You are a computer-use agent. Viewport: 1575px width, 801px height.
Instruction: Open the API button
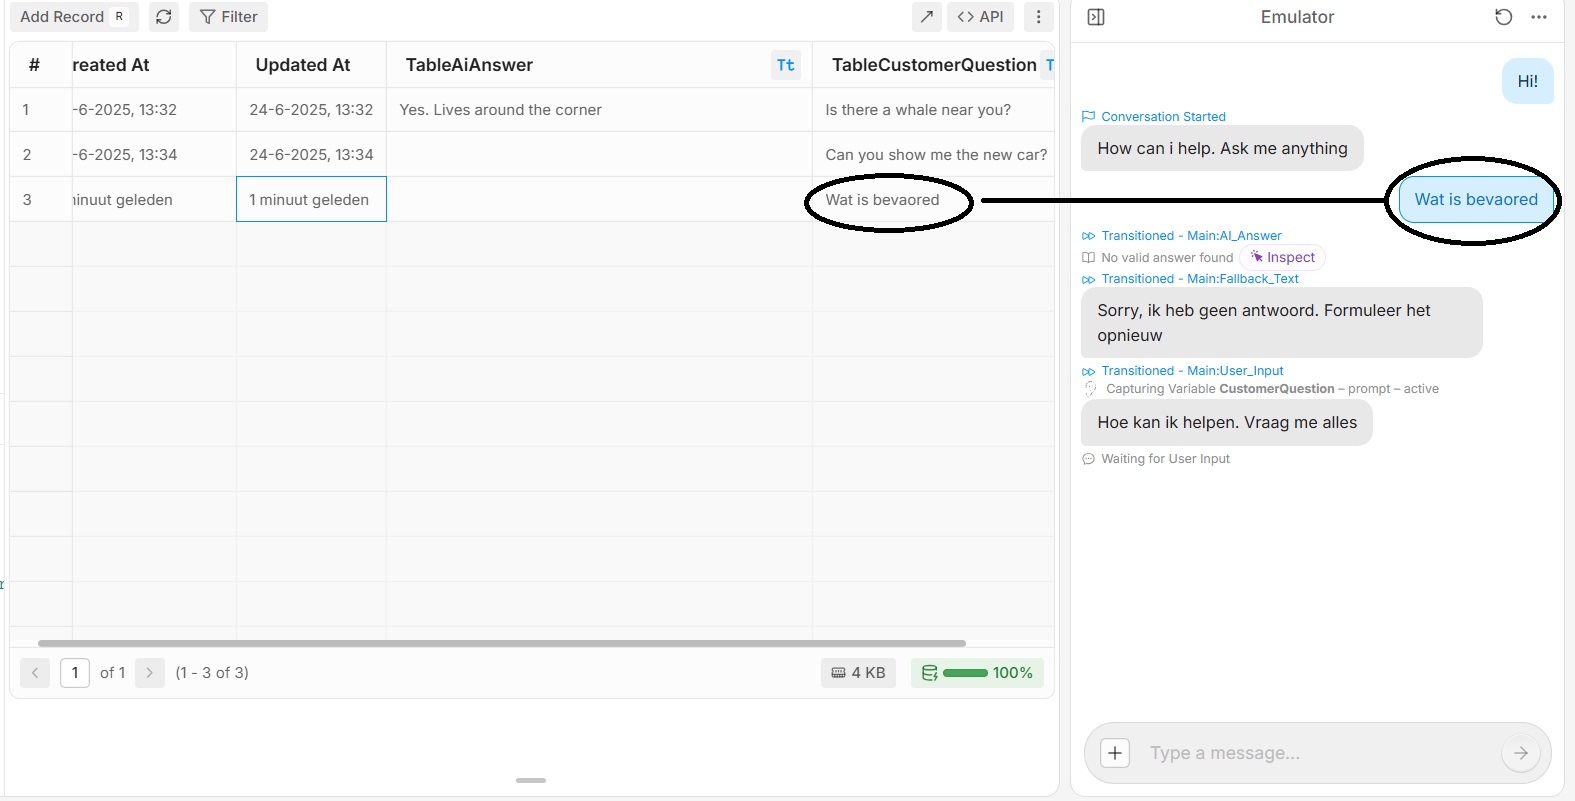[980, 17]
